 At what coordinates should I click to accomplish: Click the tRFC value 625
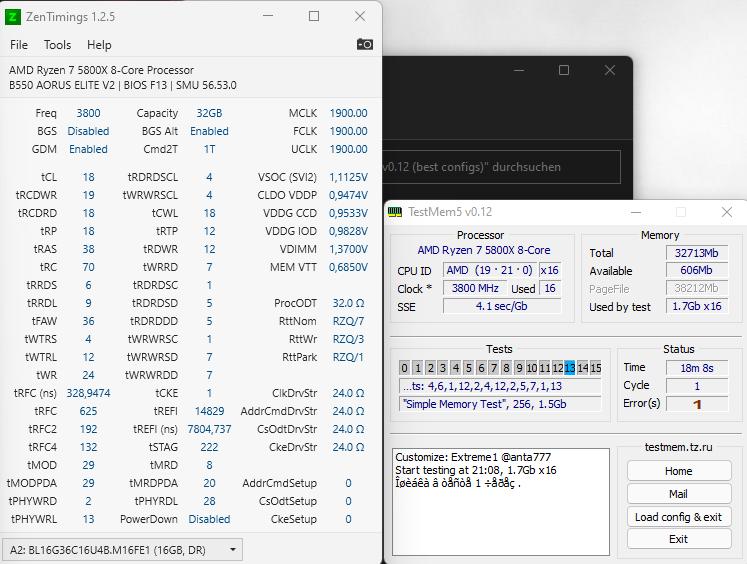coord(88,411)
